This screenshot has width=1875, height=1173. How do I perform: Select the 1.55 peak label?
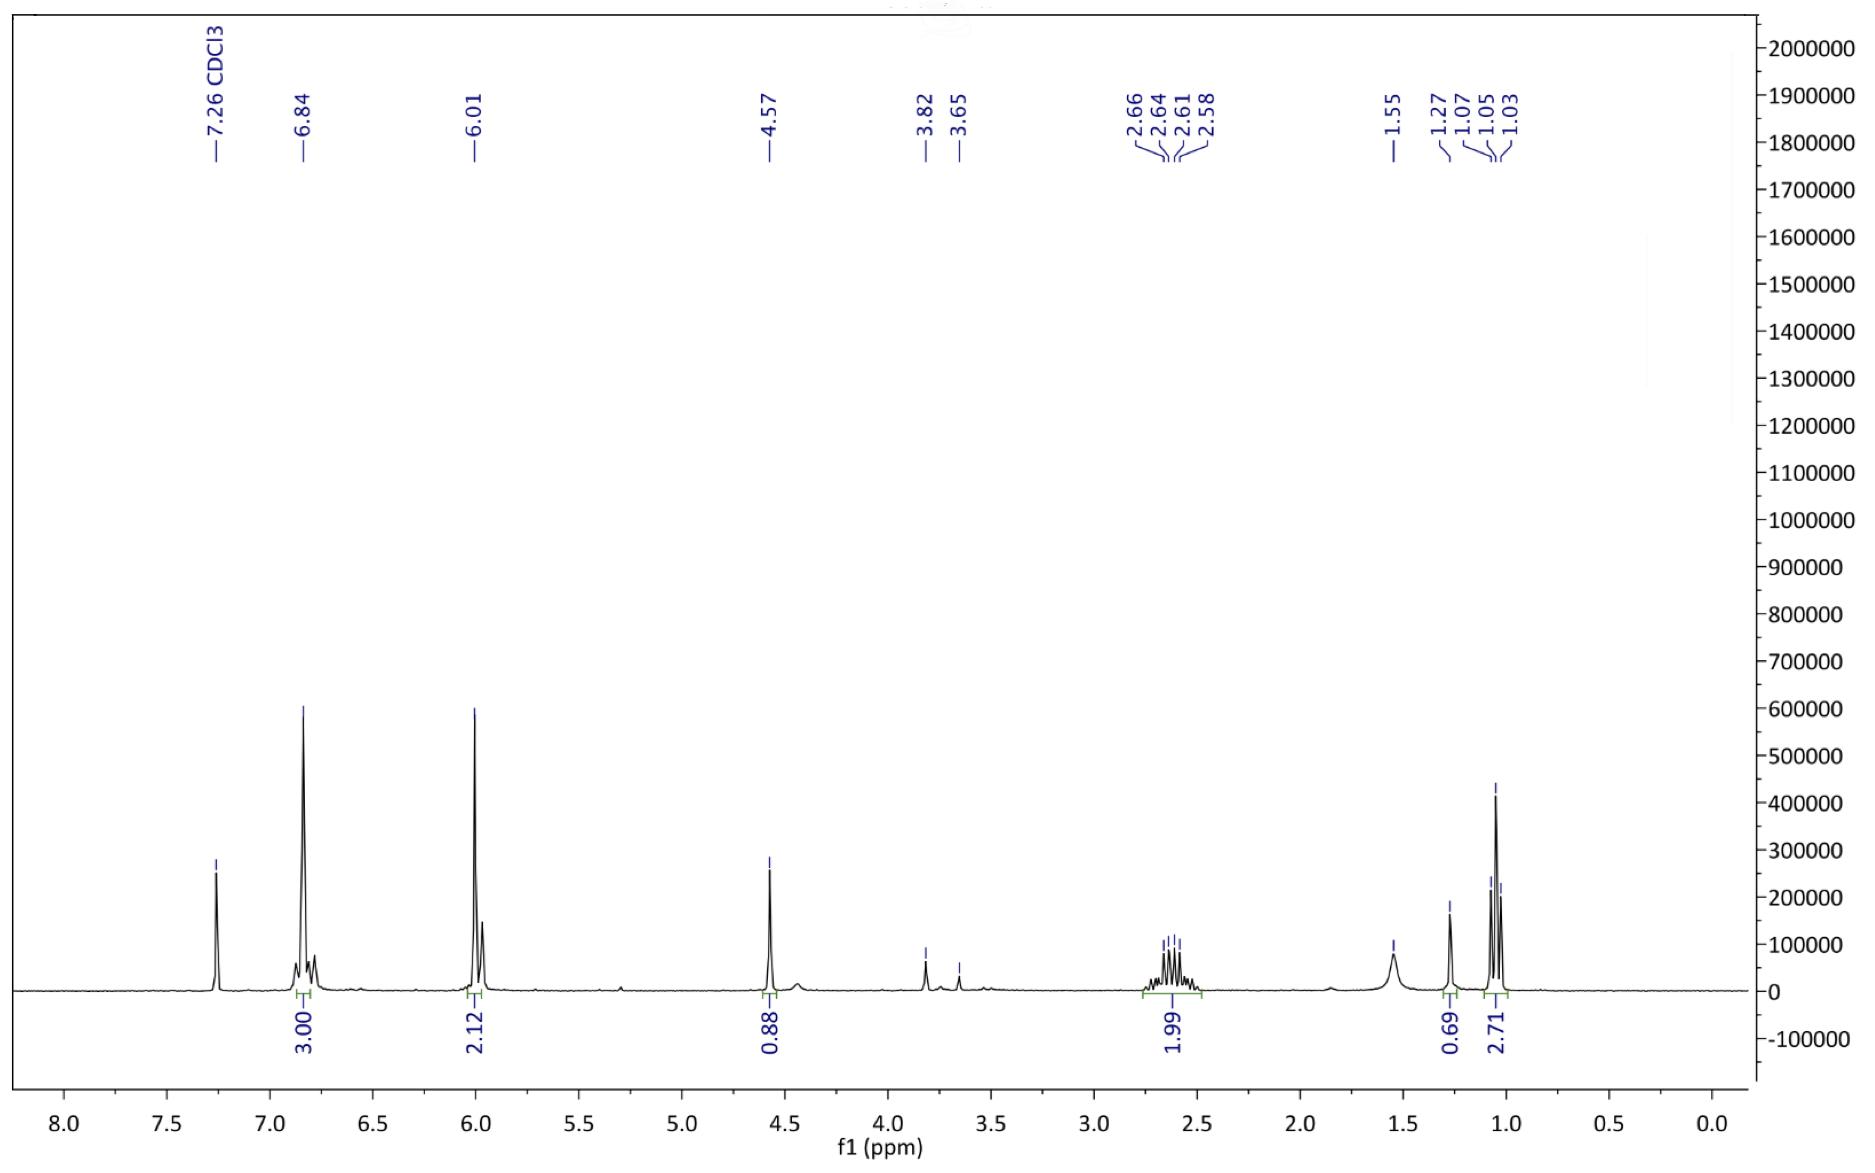click(1393, 115)
